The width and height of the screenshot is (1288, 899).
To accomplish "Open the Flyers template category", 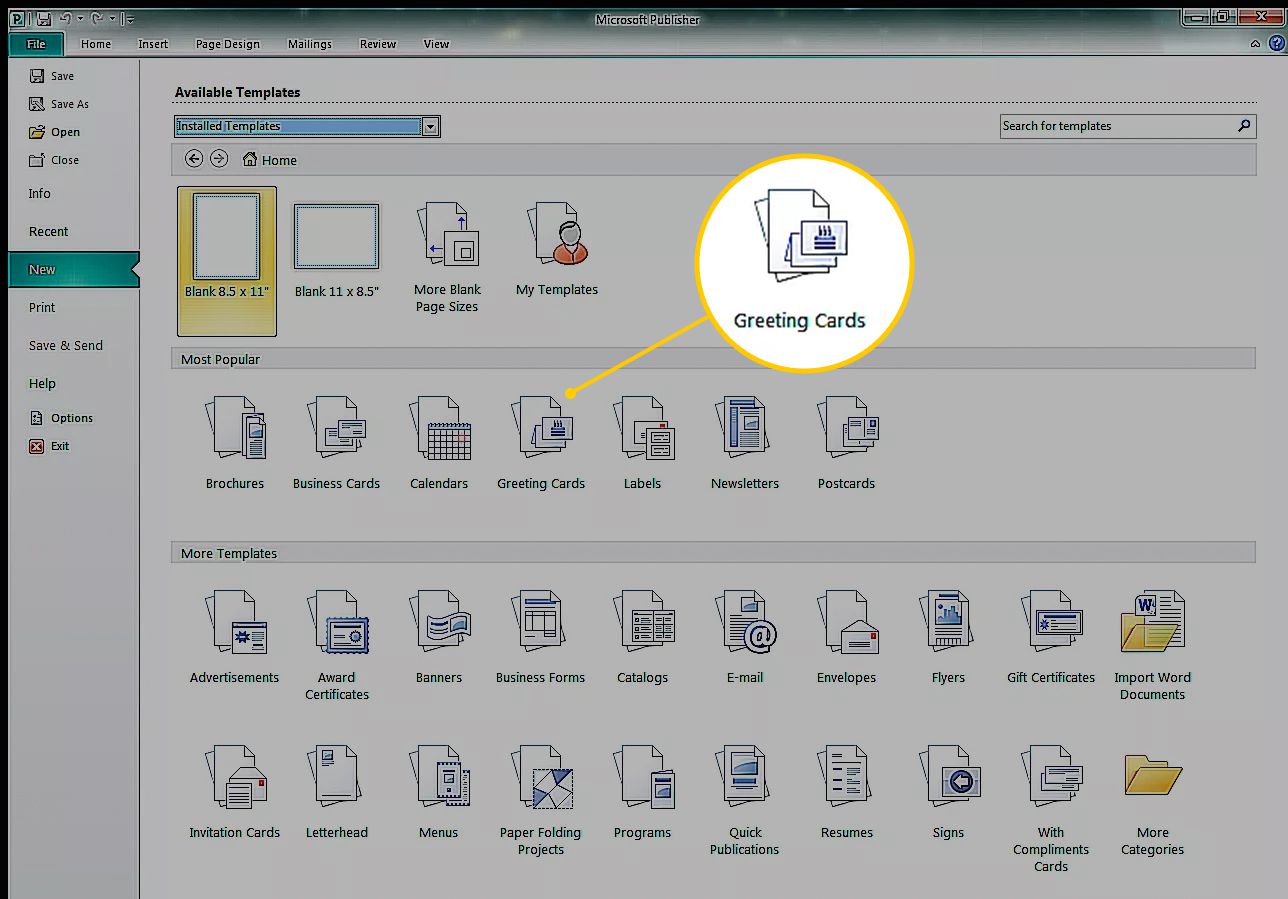I will point(949,636).
